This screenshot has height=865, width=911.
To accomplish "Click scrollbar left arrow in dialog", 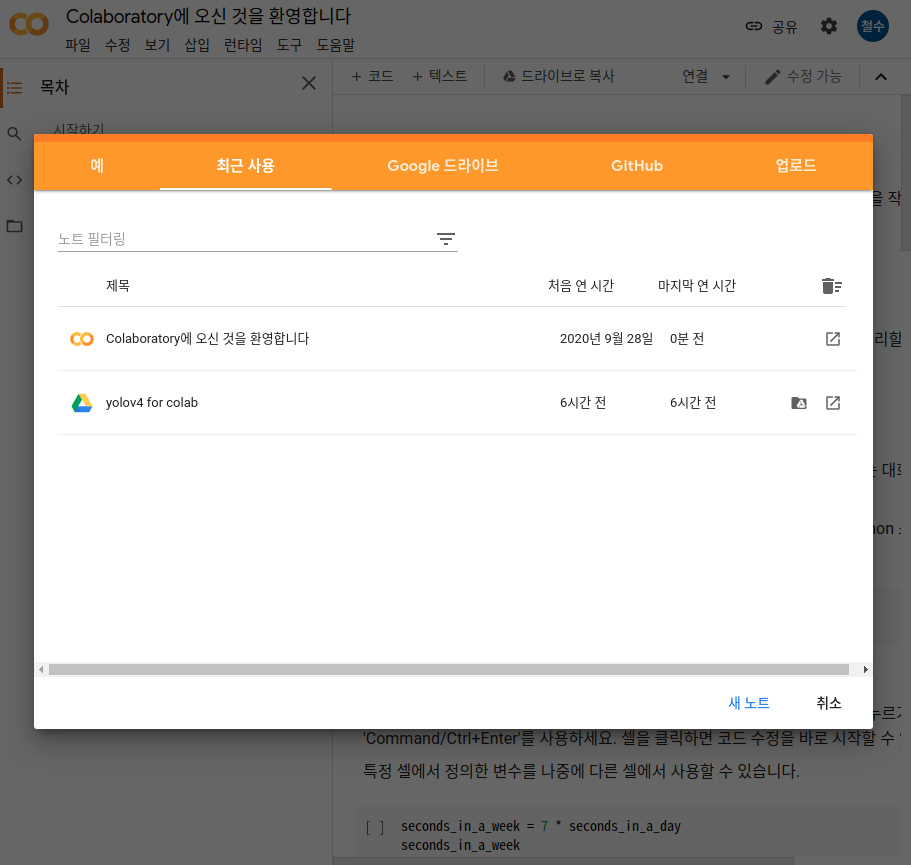I will pyautogui.click(x=41, y=669).
